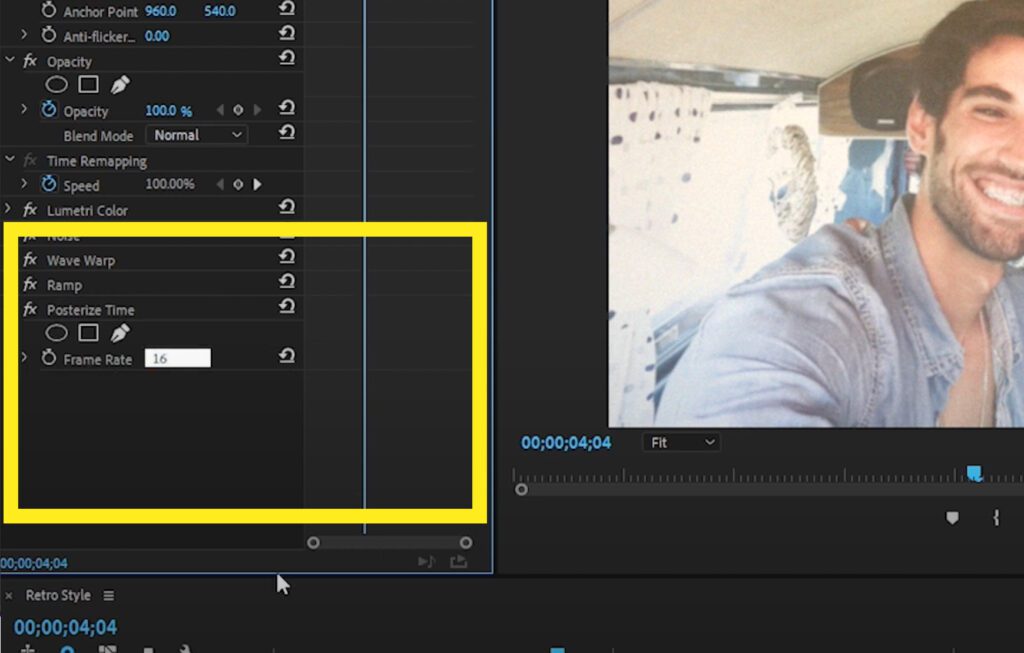The width and height of the screenshot is (1024, 653).
Task: Click the Frame Rate input showing 16
Action: coord(177,357)
